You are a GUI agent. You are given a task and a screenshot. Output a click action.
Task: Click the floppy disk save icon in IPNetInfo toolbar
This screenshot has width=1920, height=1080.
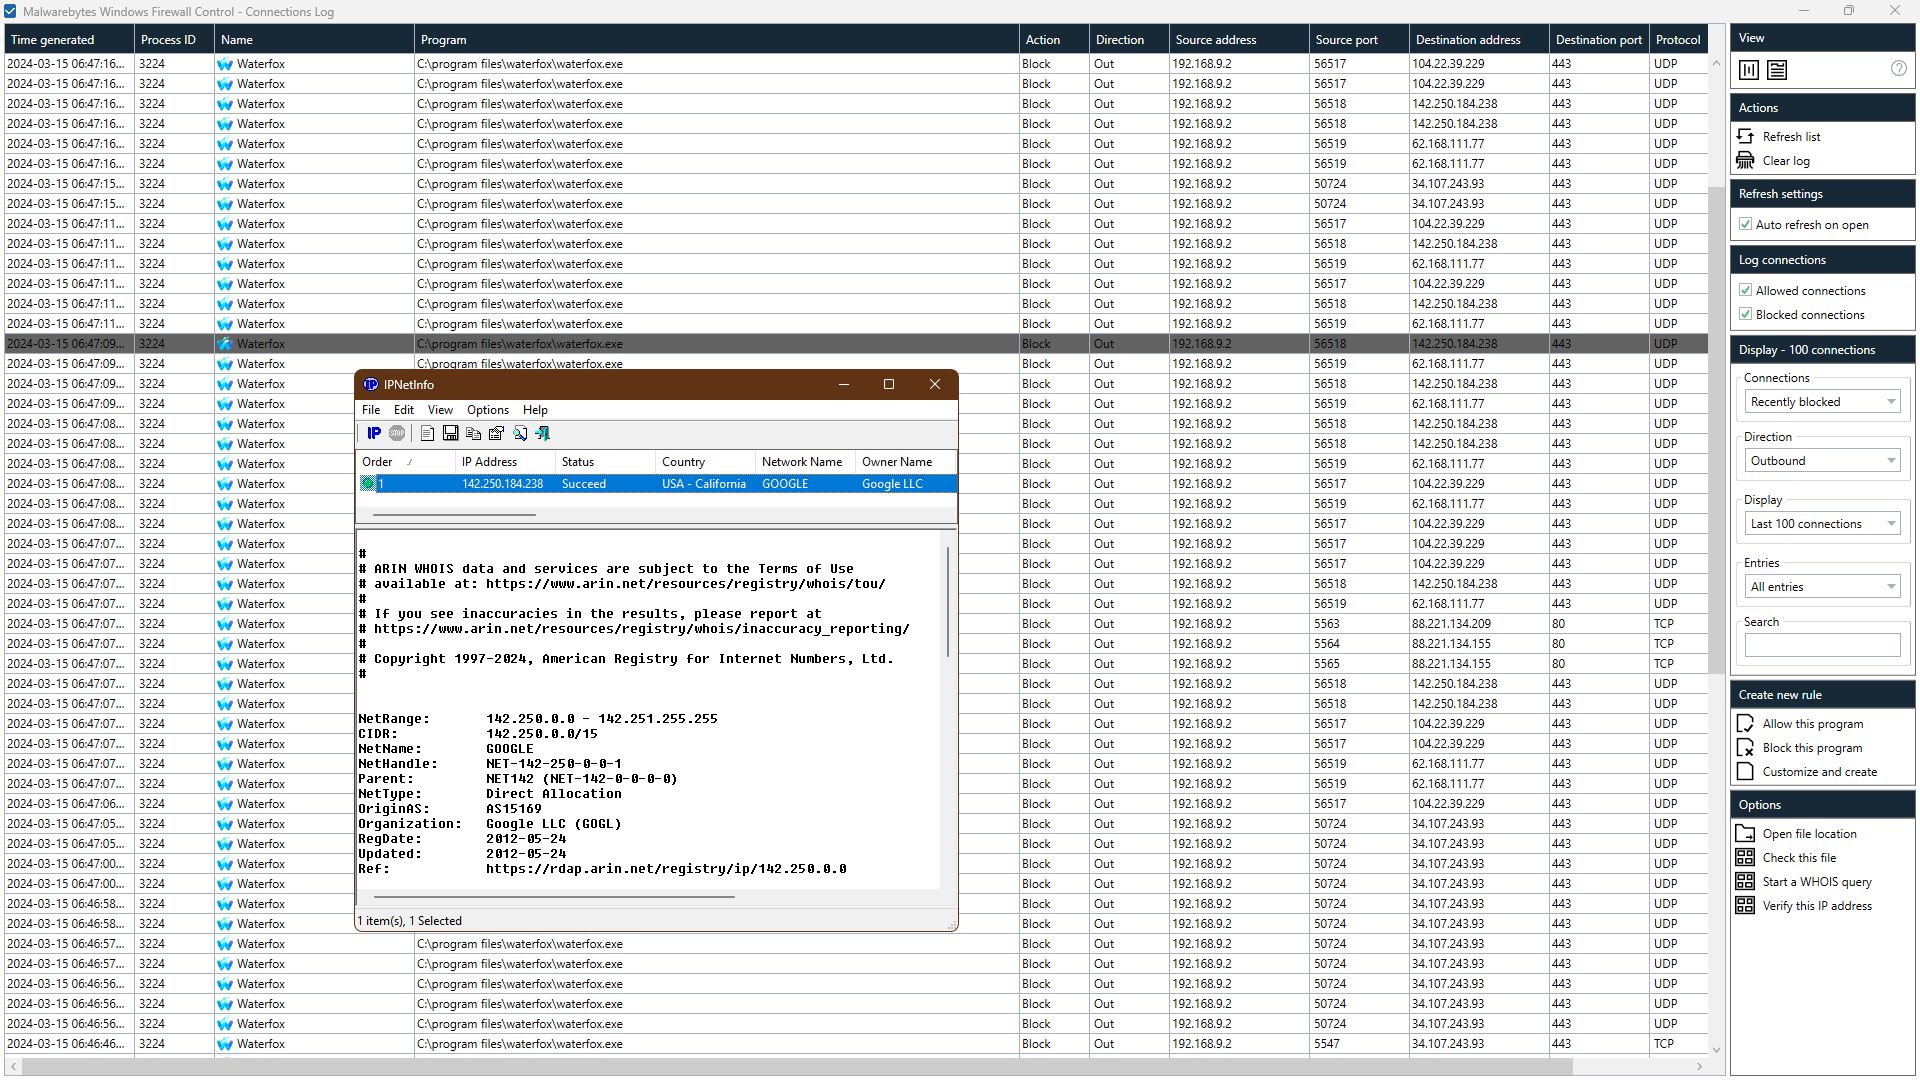[x=450, y=433]
